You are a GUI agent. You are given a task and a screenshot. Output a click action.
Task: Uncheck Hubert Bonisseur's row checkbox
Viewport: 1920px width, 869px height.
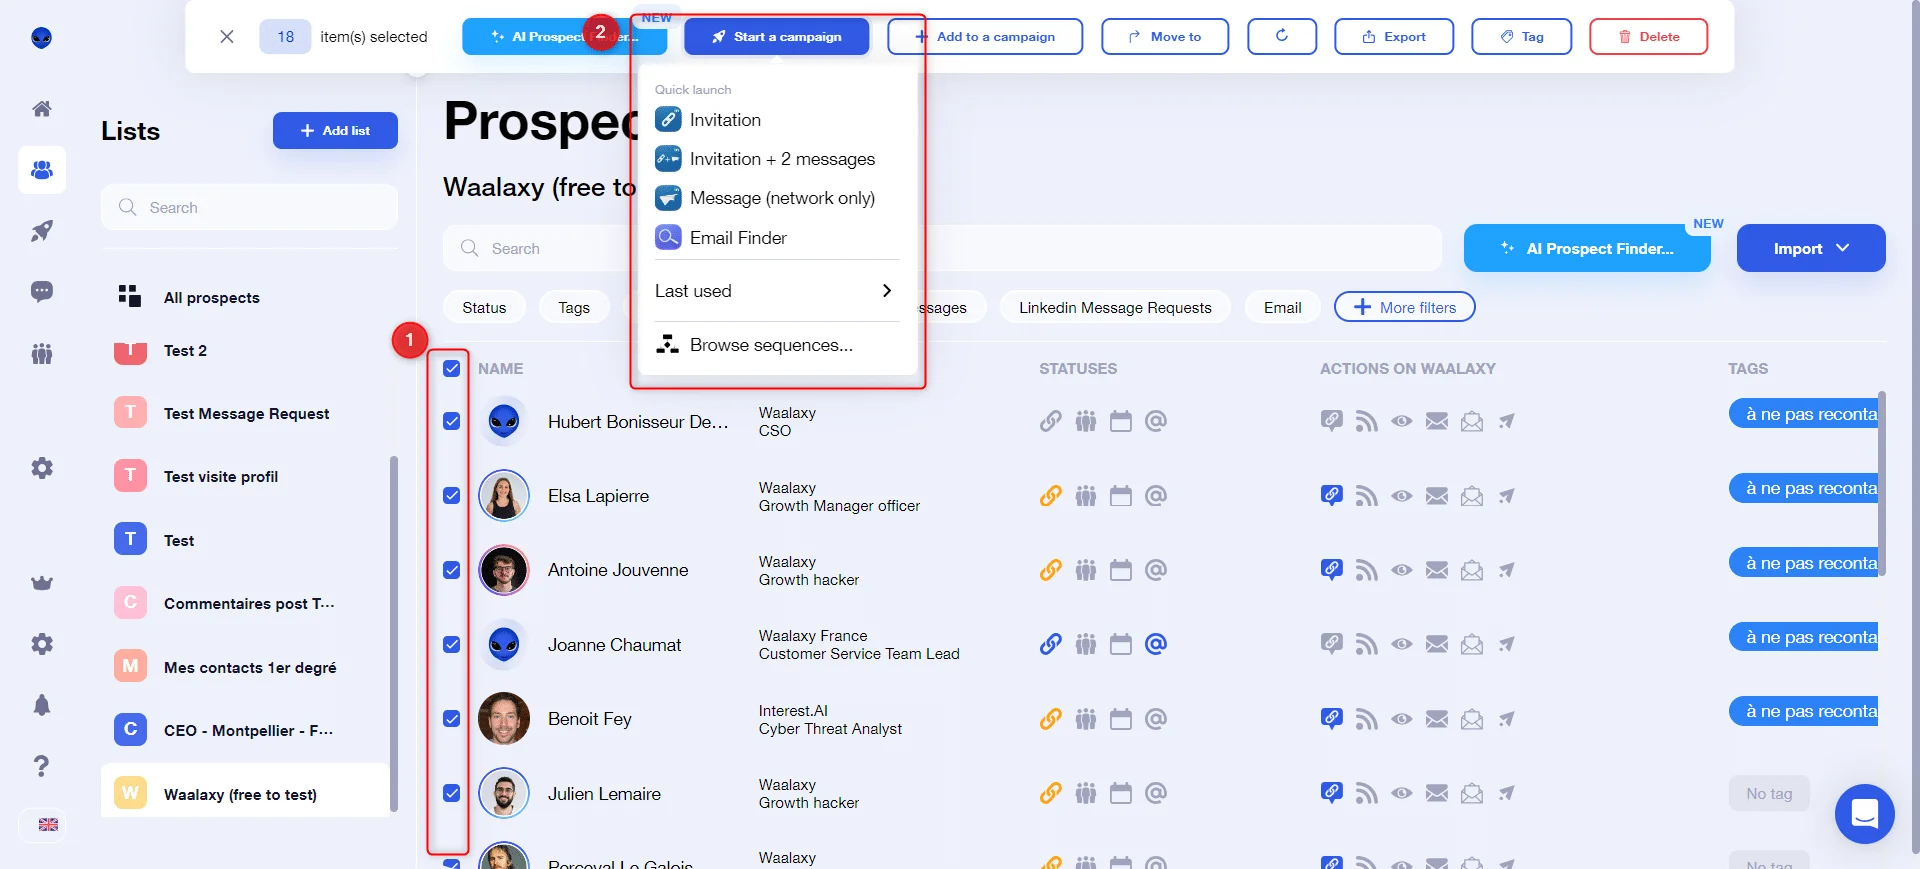click(x=452, y=422)
